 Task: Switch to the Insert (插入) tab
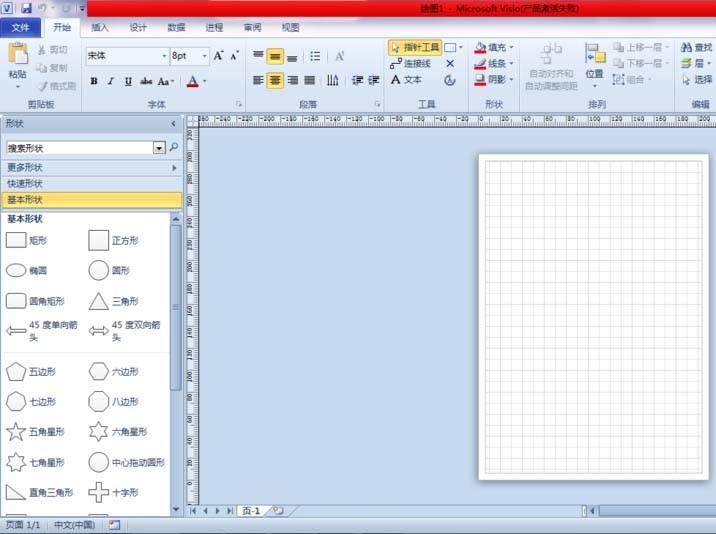pyautogui.click(x=100, y=28)
